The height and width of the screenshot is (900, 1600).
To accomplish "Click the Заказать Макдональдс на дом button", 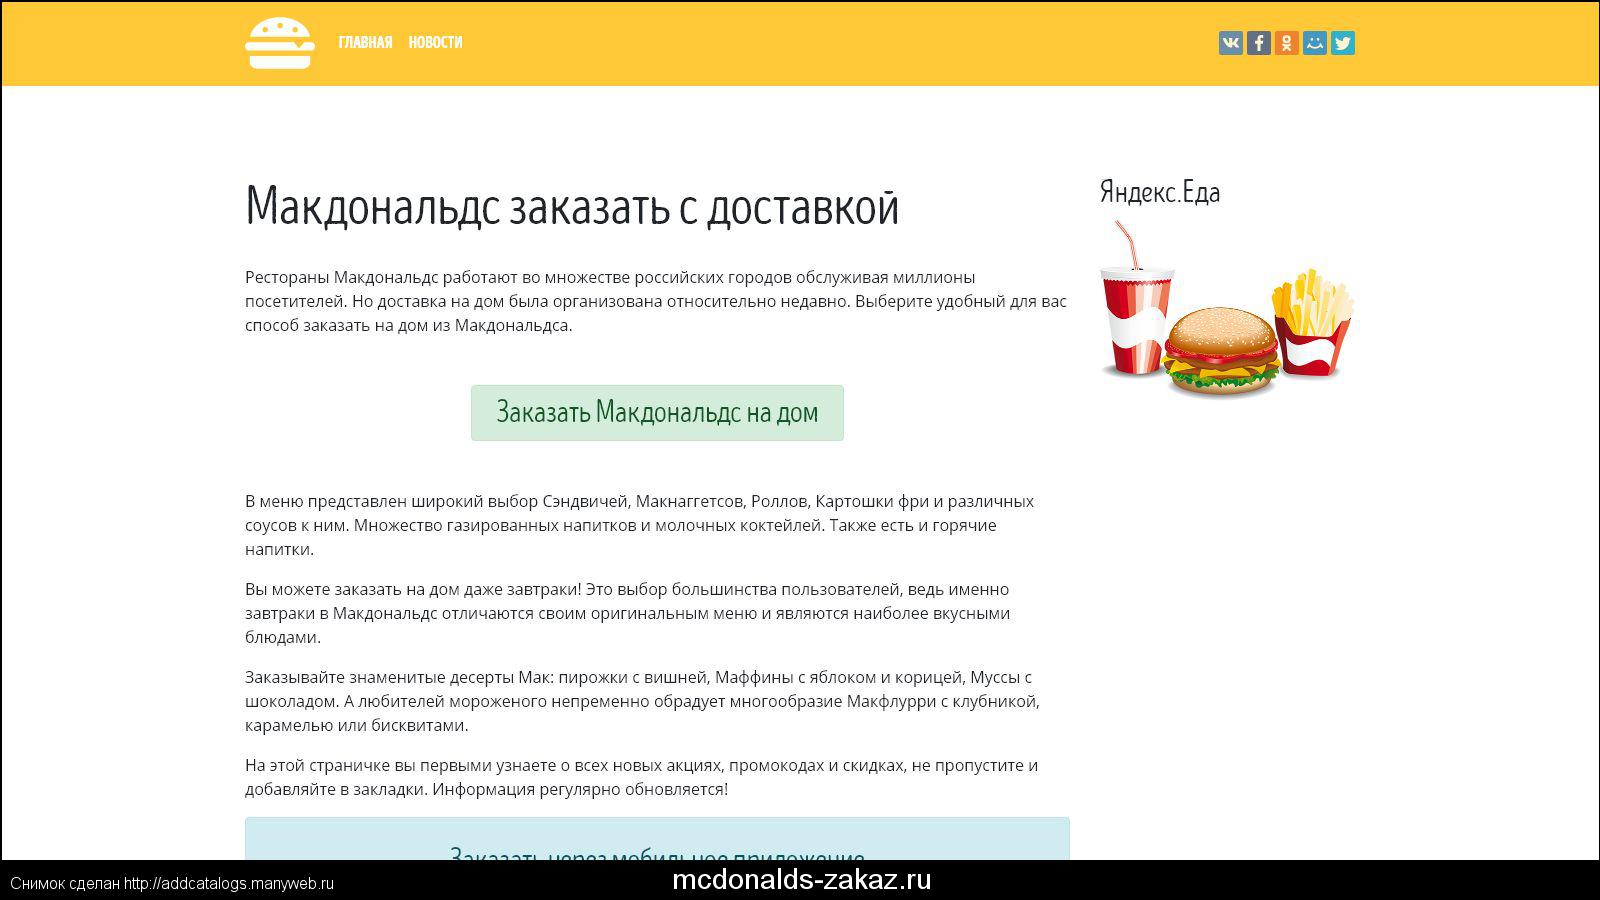I will (657, 413).
